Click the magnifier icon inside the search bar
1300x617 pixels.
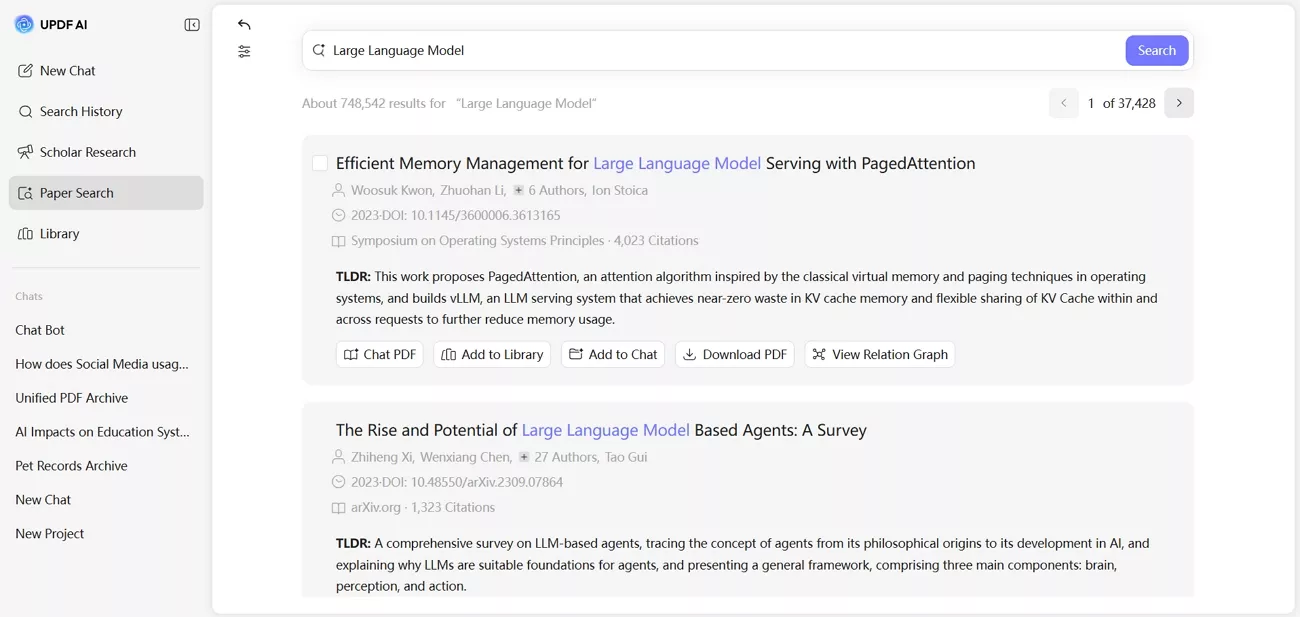(321, 49)
